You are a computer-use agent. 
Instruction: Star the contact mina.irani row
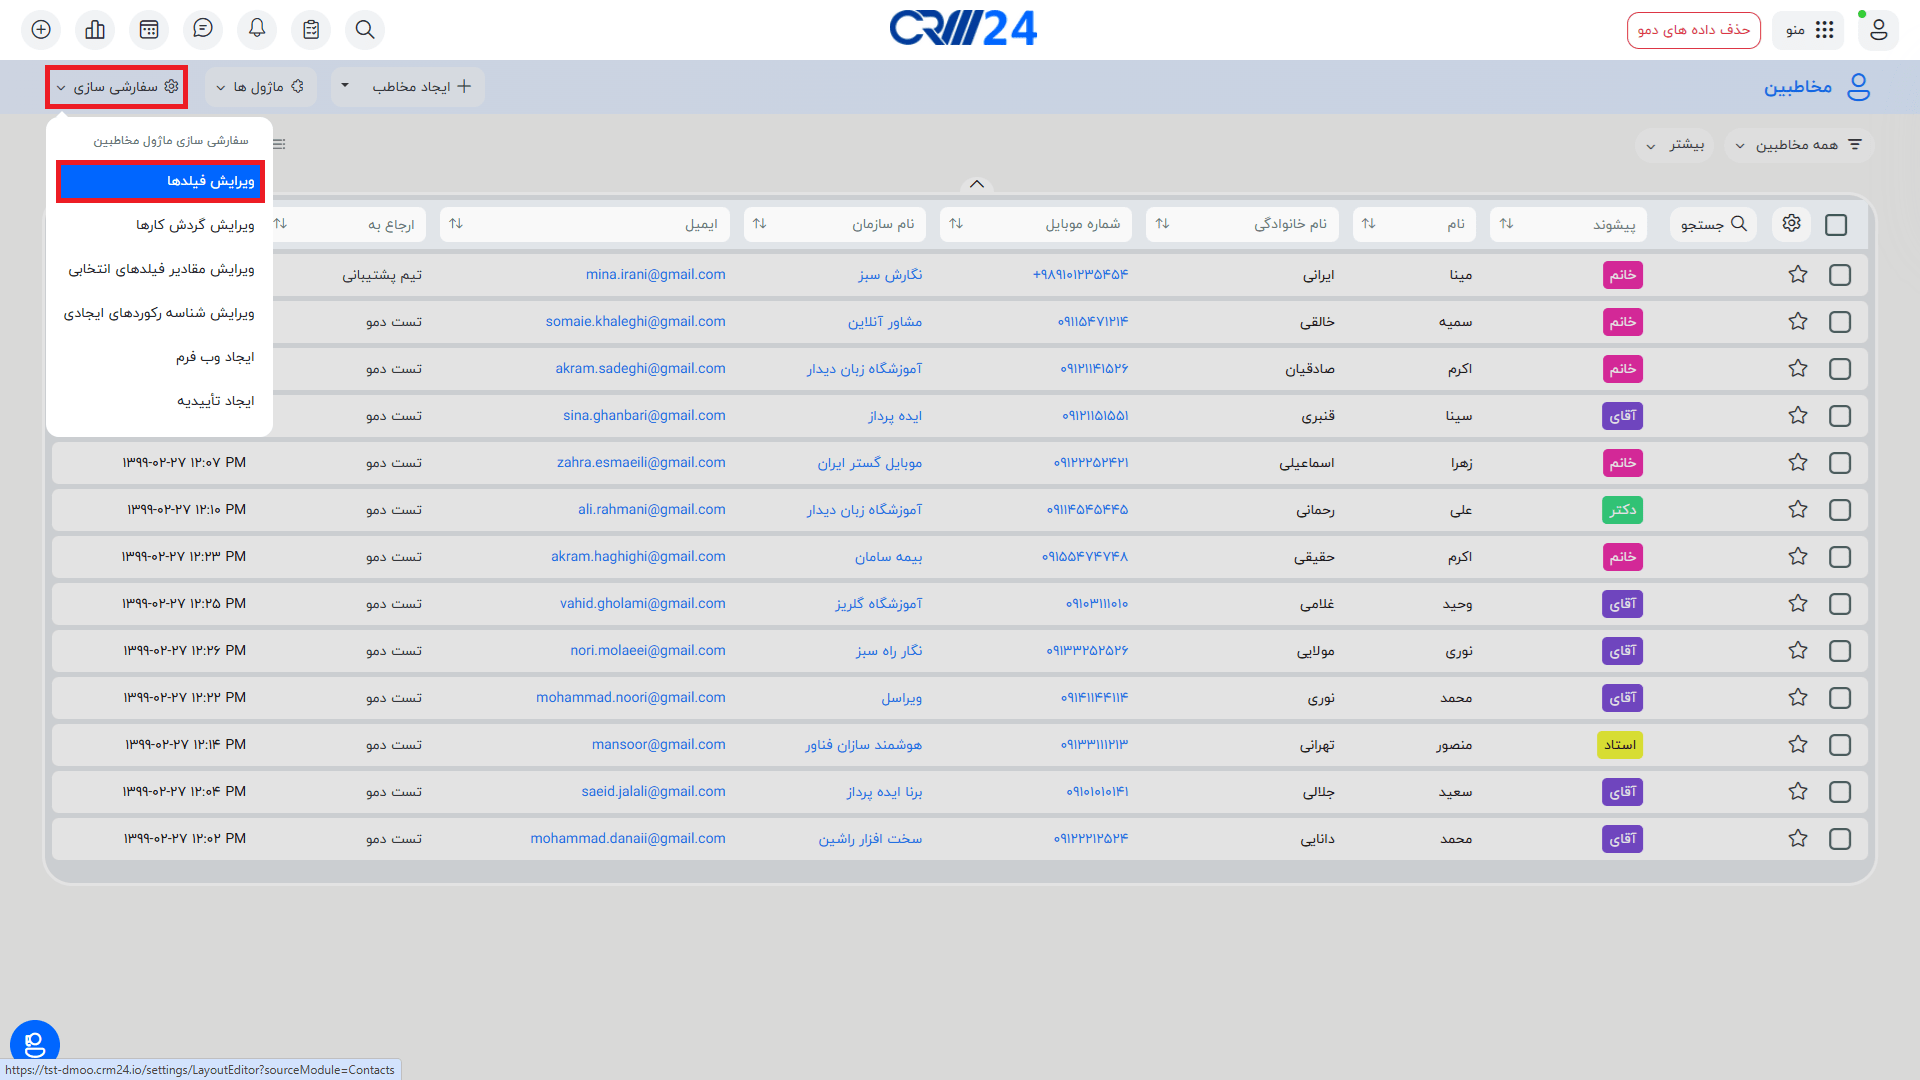pos(1798,275)
